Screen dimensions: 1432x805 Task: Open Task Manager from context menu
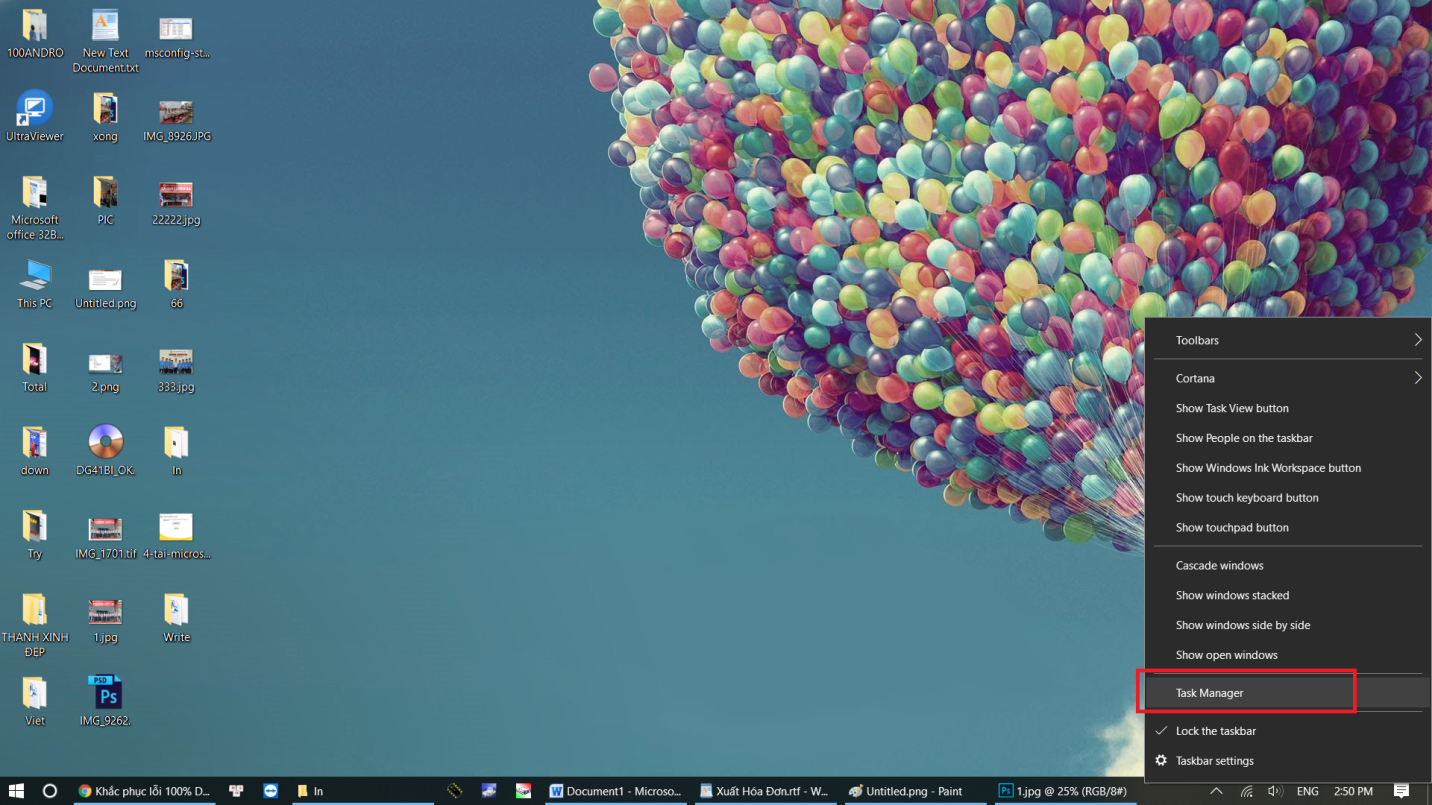click(x=1288, y=693)
